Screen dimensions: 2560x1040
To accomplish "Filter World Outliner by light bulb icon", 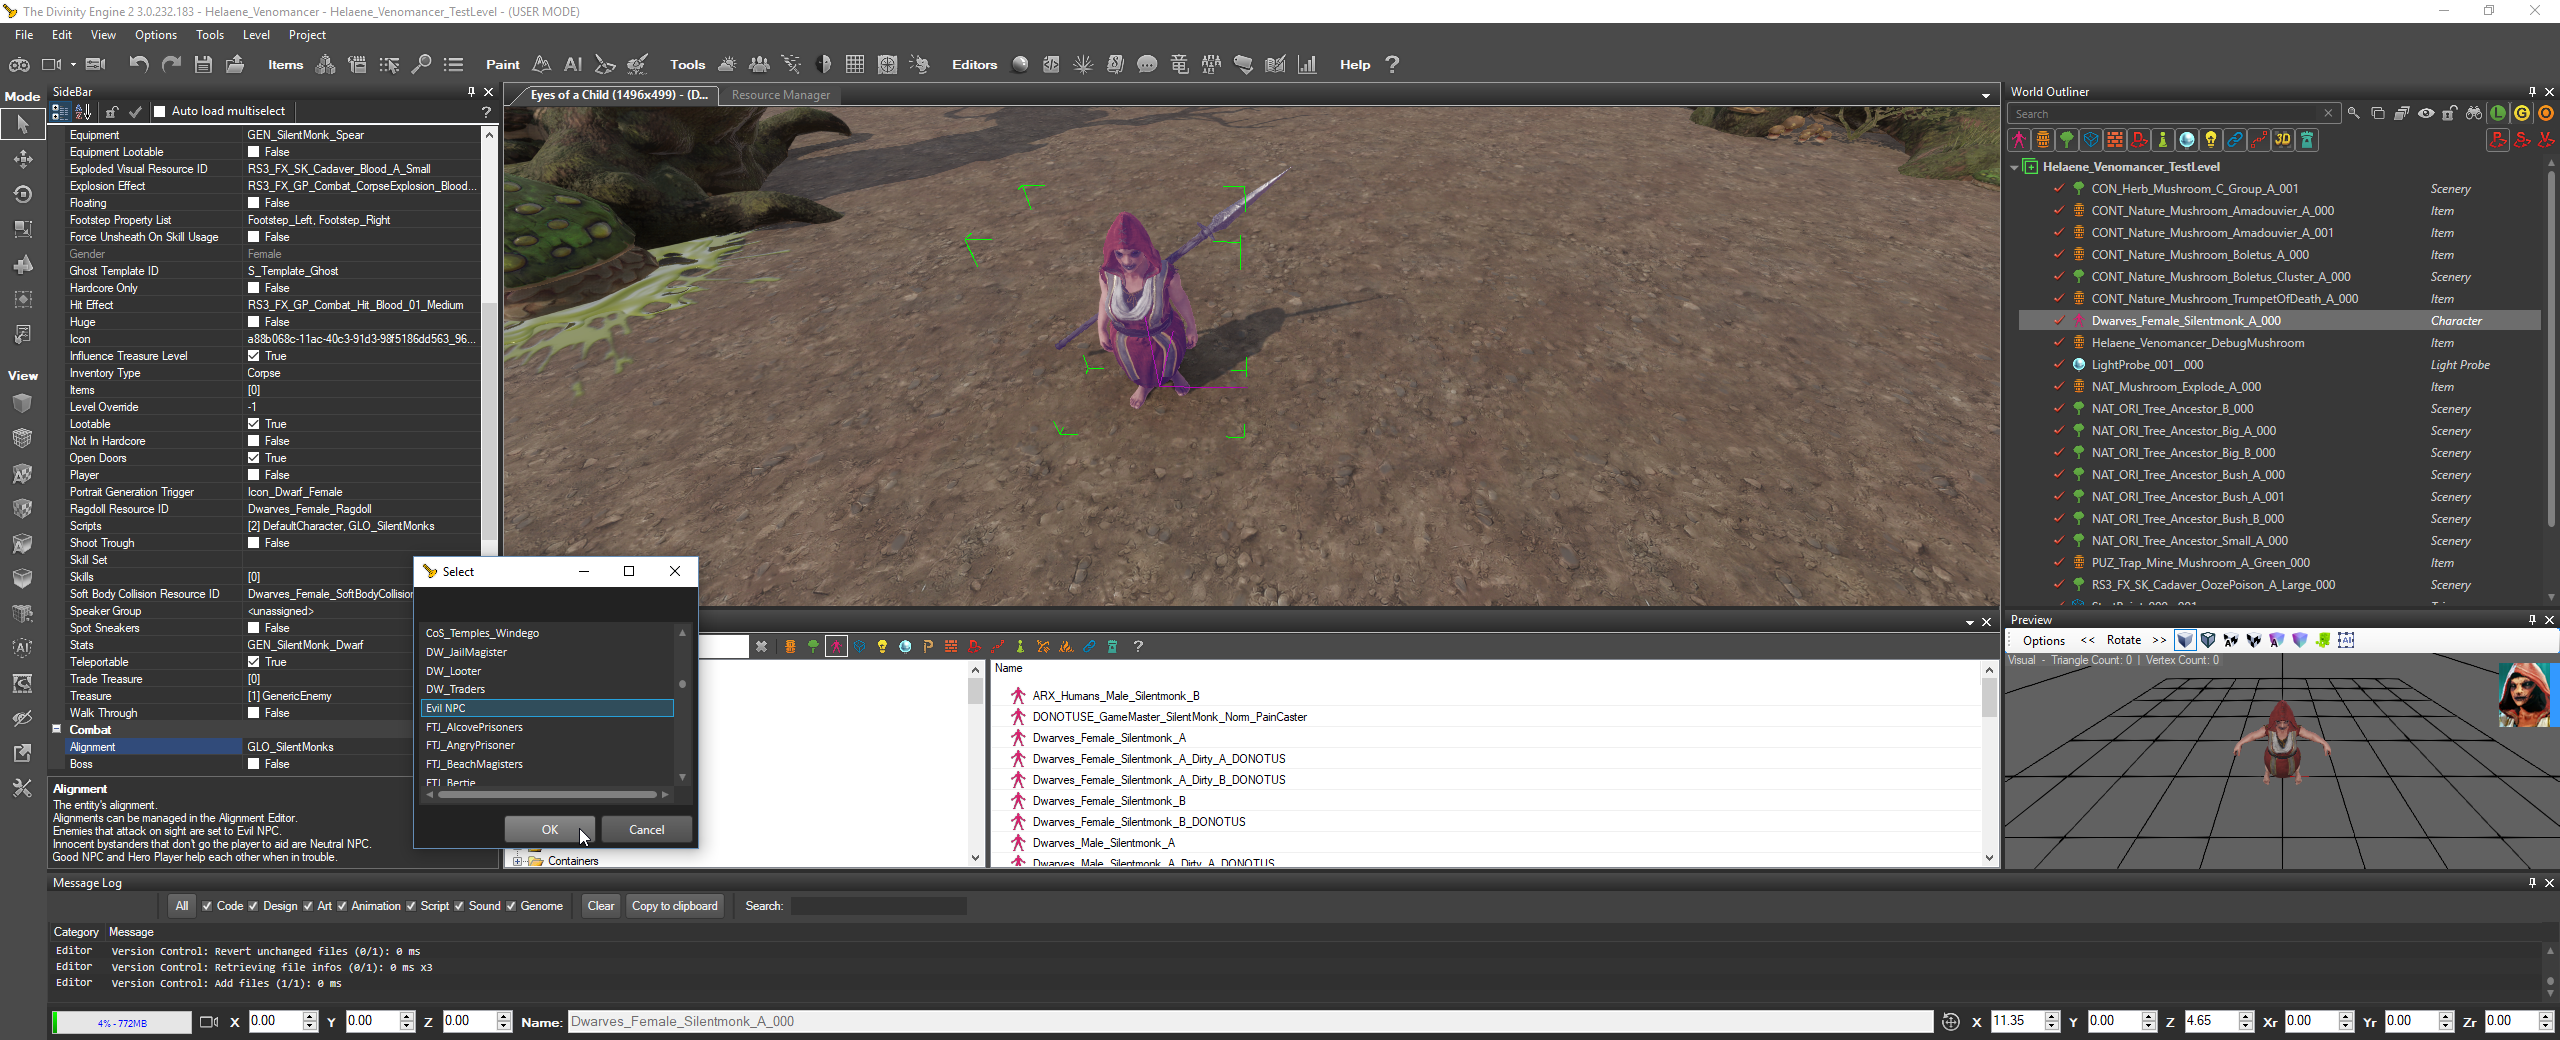I will pos(2211,140).
